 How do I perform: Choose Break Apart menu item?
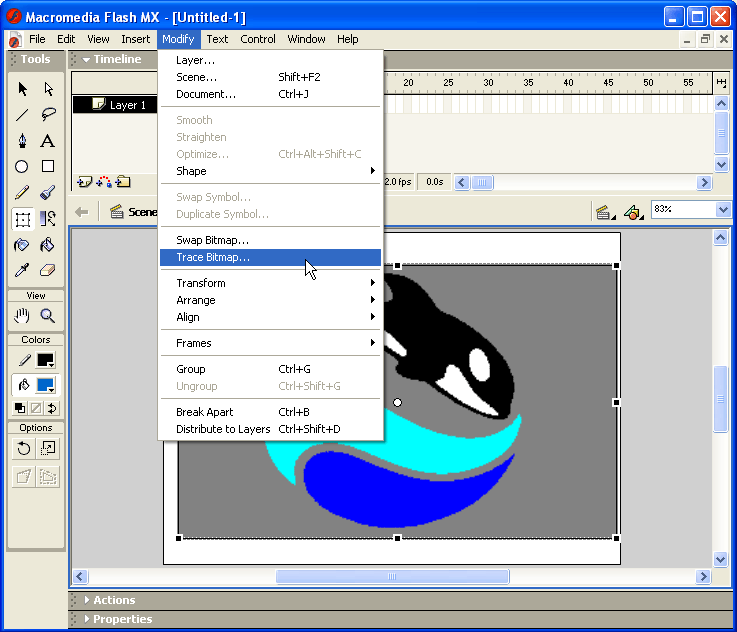[270, 412]
